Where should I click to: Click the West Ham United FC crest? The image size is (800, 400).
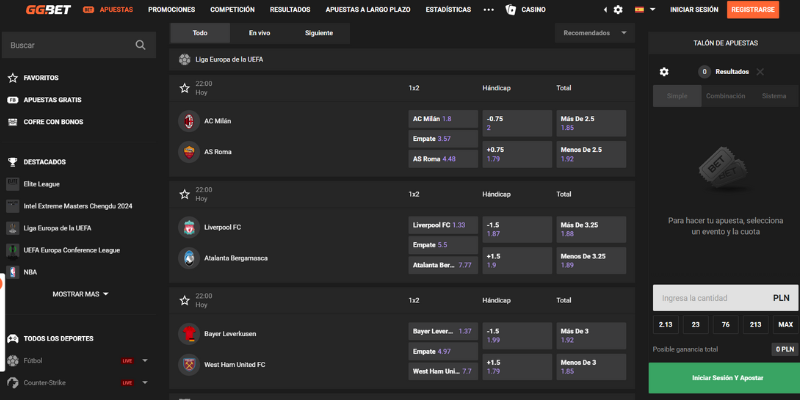pyautogui.click(x=189, y=365)
